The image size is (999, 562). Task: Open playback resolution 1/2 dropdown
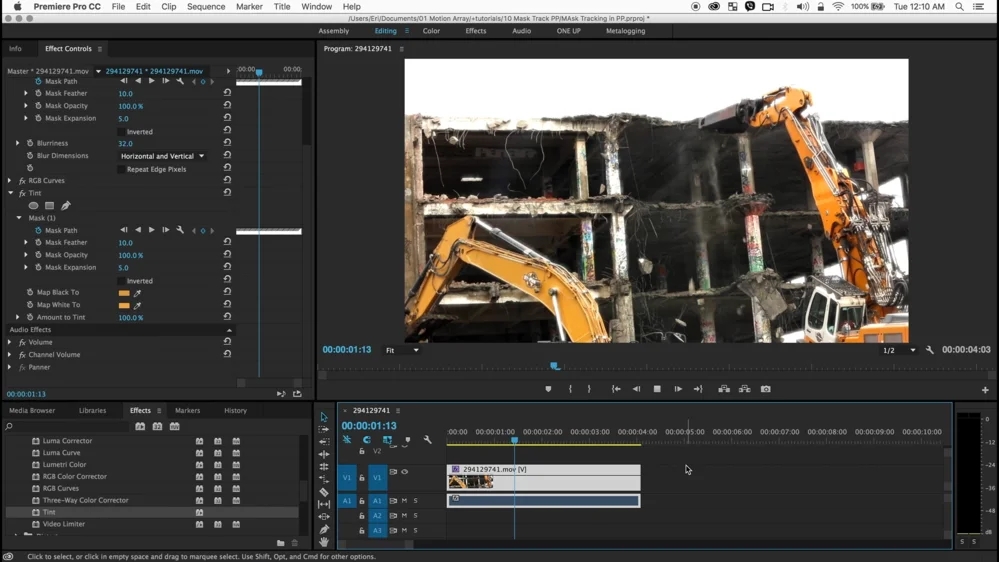click(898, 350)
